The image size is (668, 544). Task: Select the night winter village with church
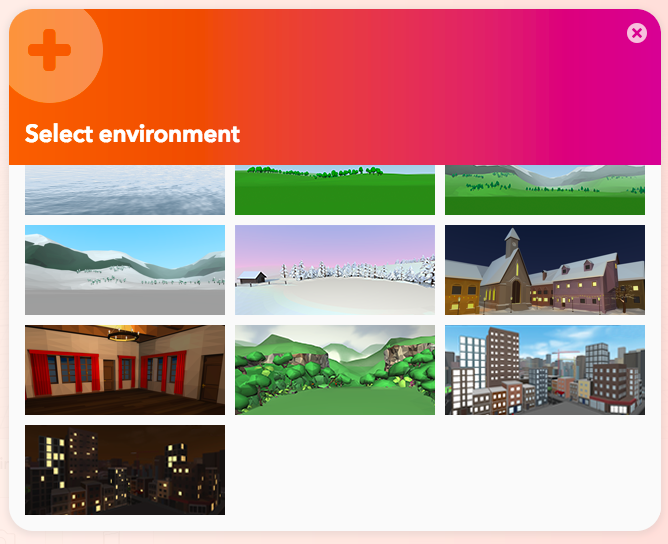coord(545,270)
